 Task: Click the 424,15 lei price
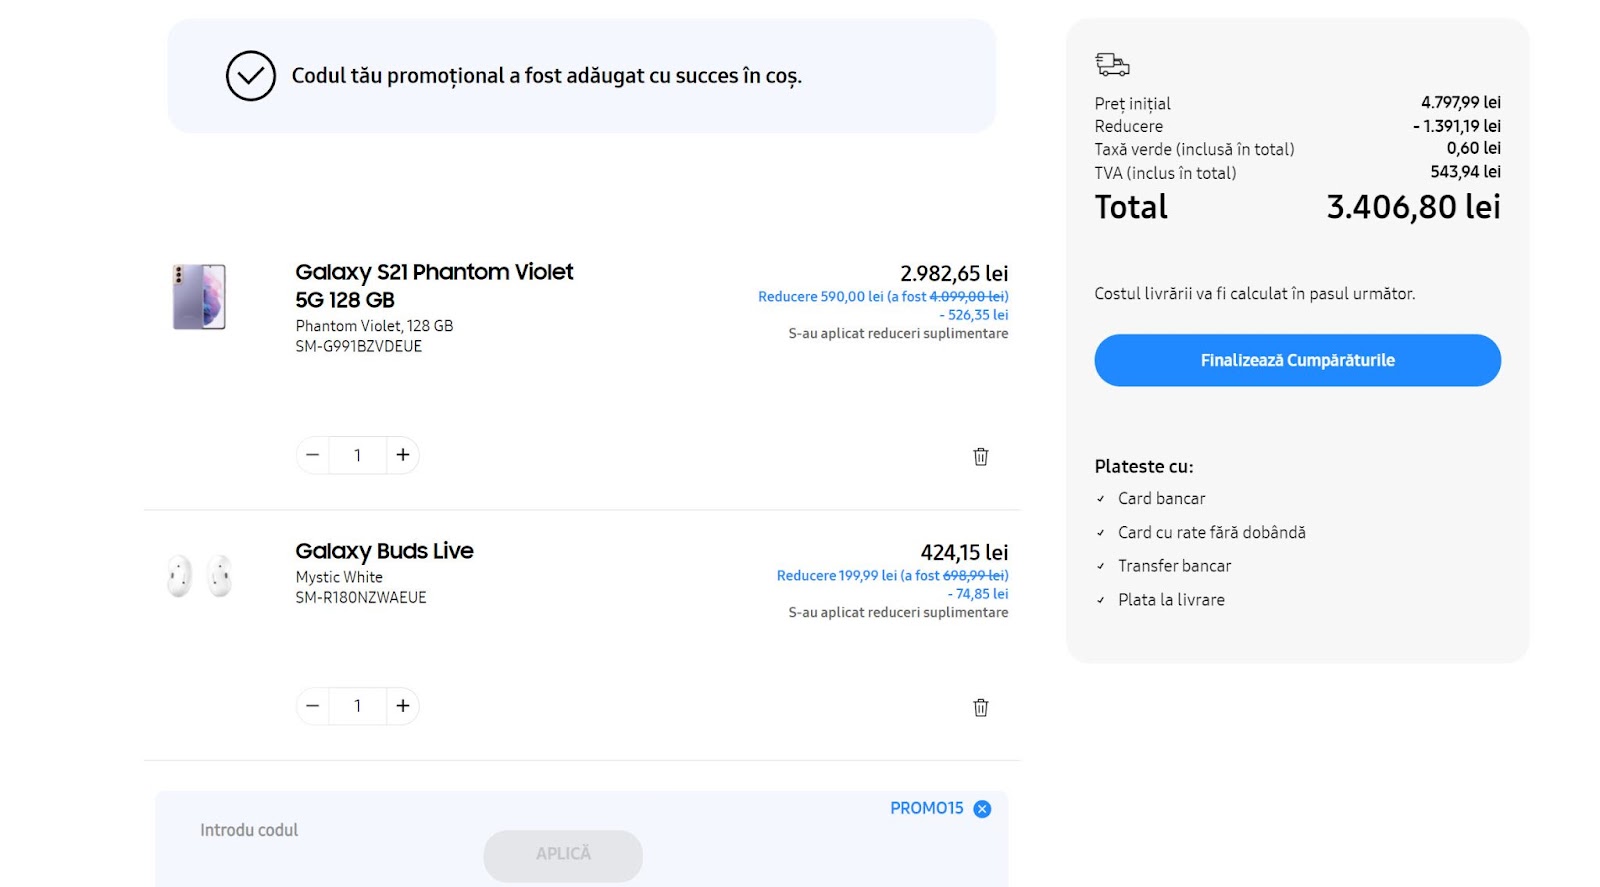click(x=964, y=552)
